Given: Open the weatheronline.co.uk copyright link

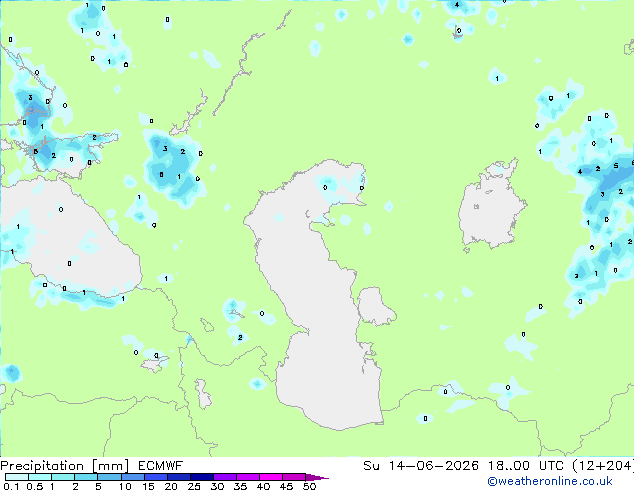Looking at the screenshot, I should tap(550, 481).
